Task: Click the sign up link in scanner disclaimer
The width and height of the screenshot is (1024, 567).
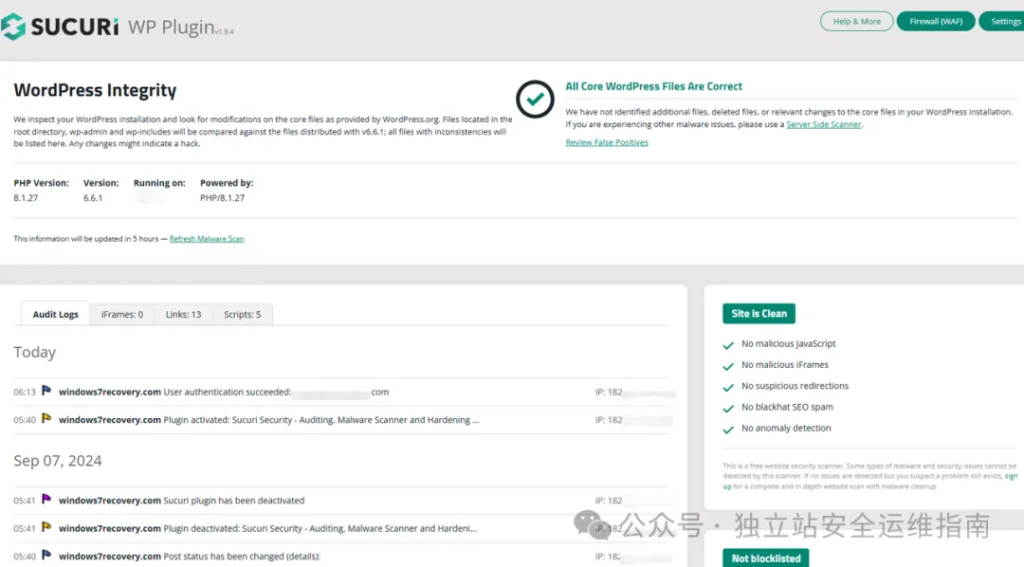Action: point(1010,476)
